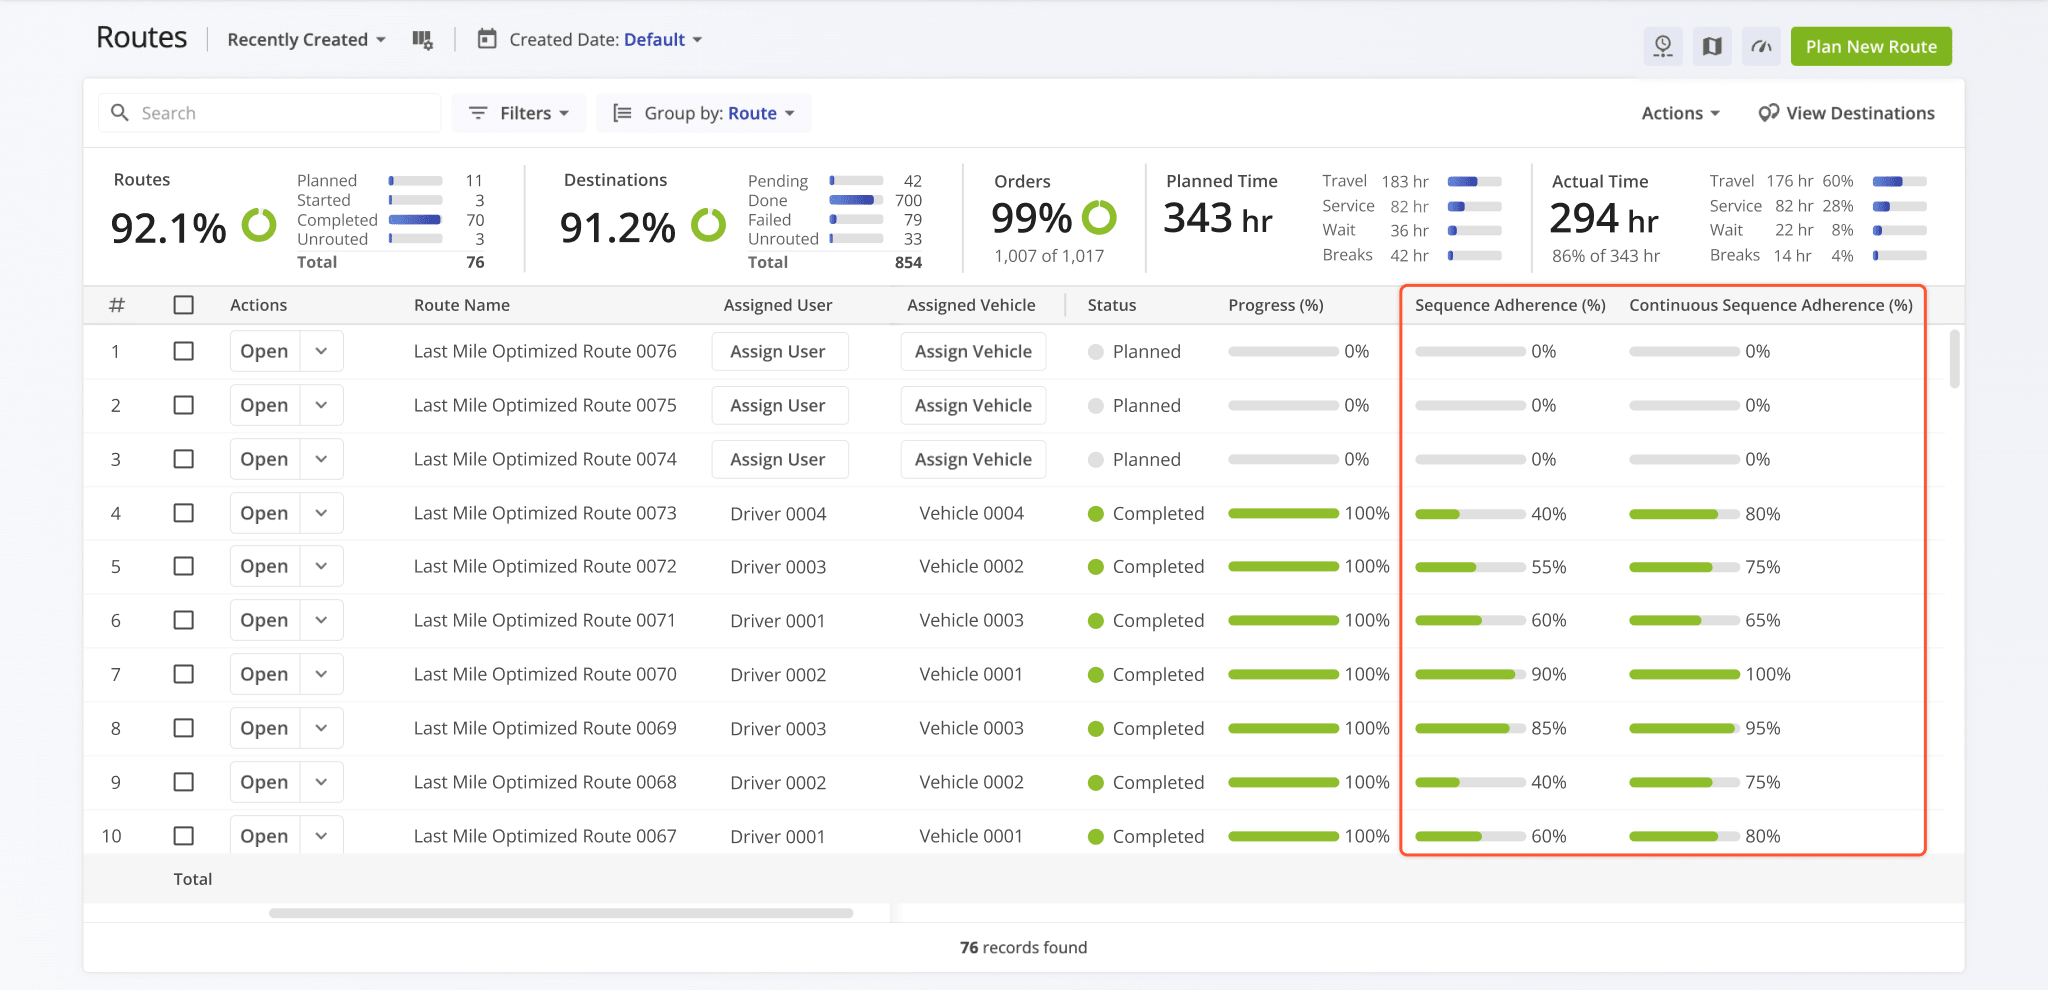2048x990 pixels.
Task: Open the map view icon
Action: tap(1712, 46)
